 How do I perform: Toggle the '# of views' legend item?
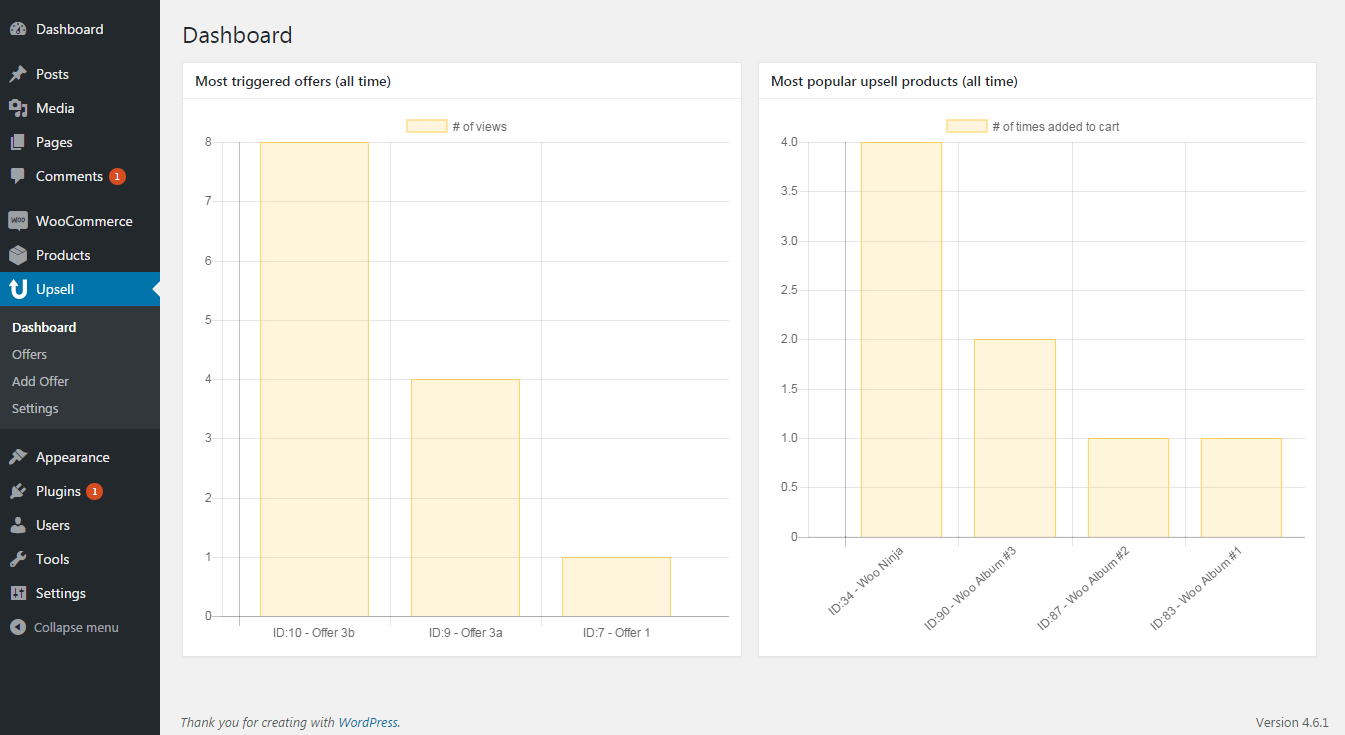pos(456,127)
